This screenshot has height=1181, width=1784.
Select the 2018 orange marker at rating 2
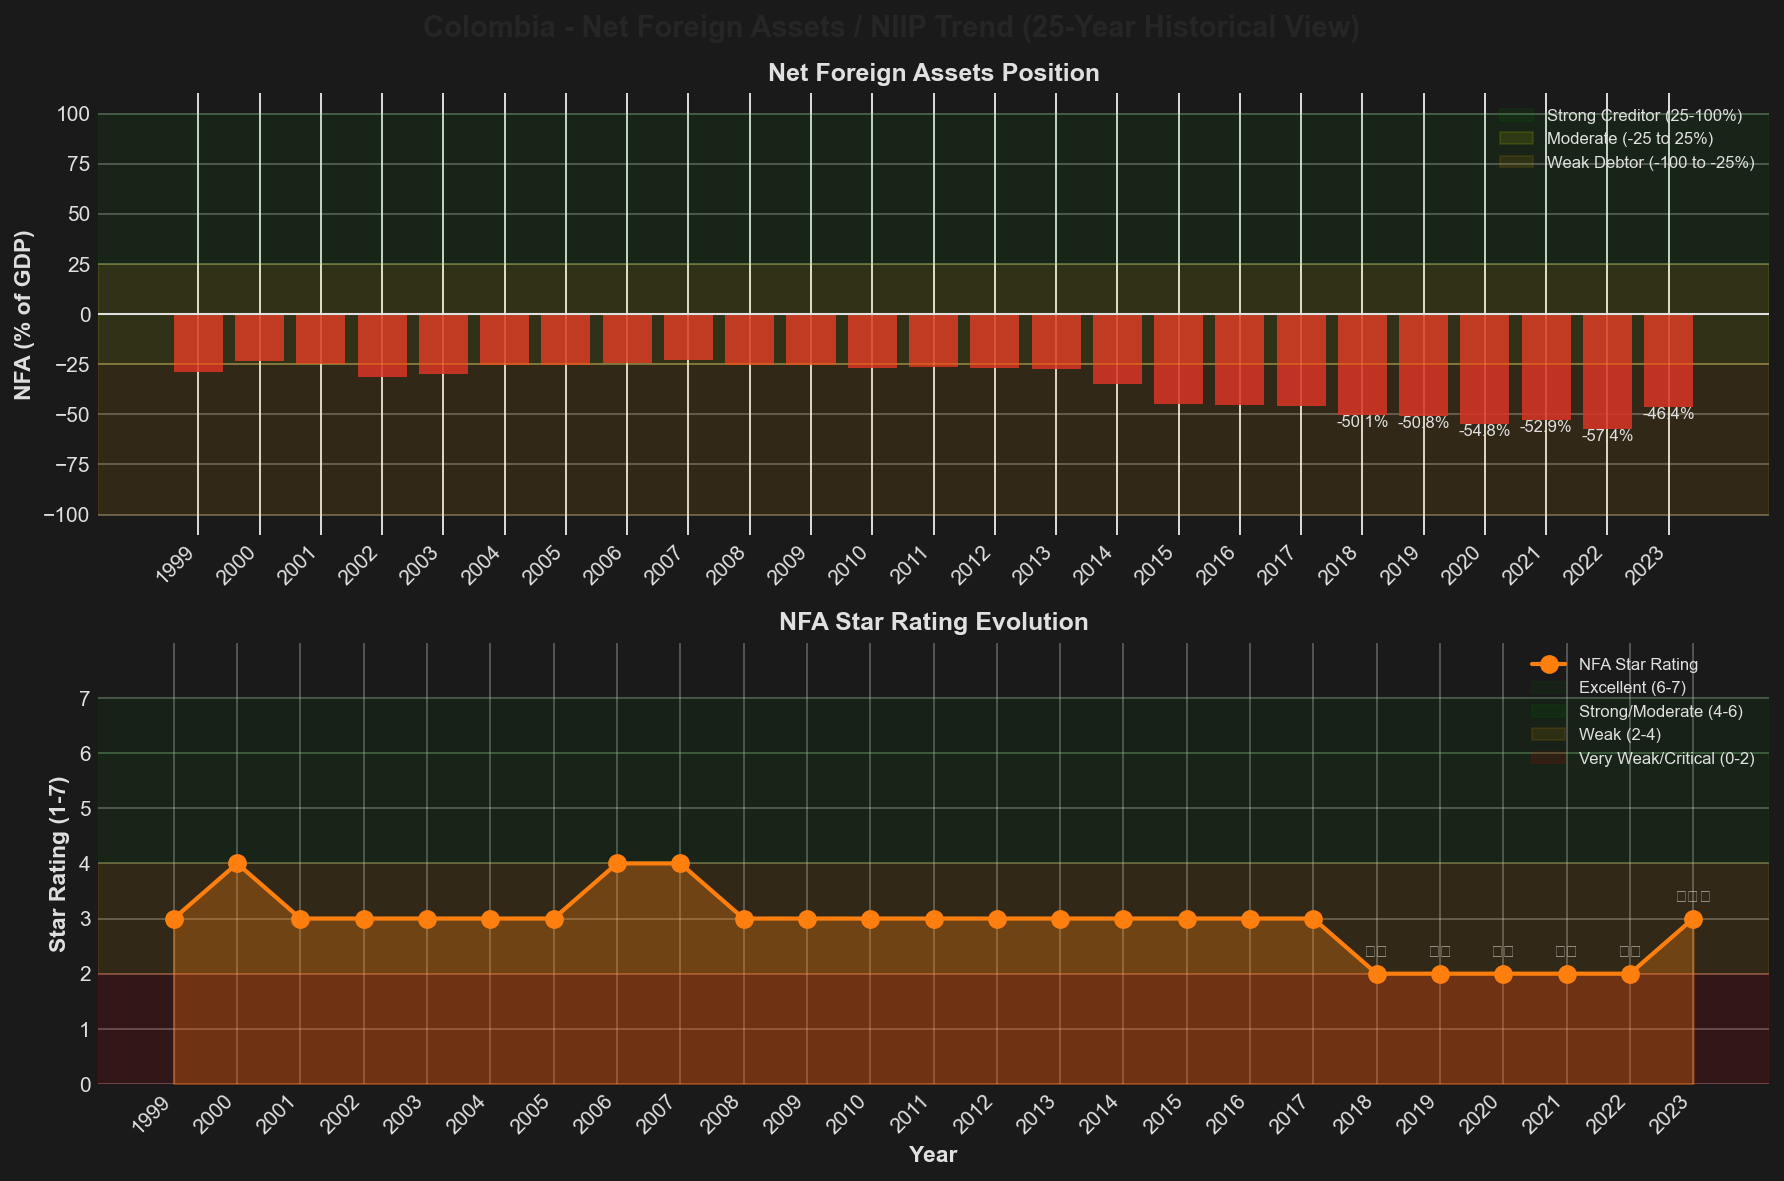click(1377, 974)
